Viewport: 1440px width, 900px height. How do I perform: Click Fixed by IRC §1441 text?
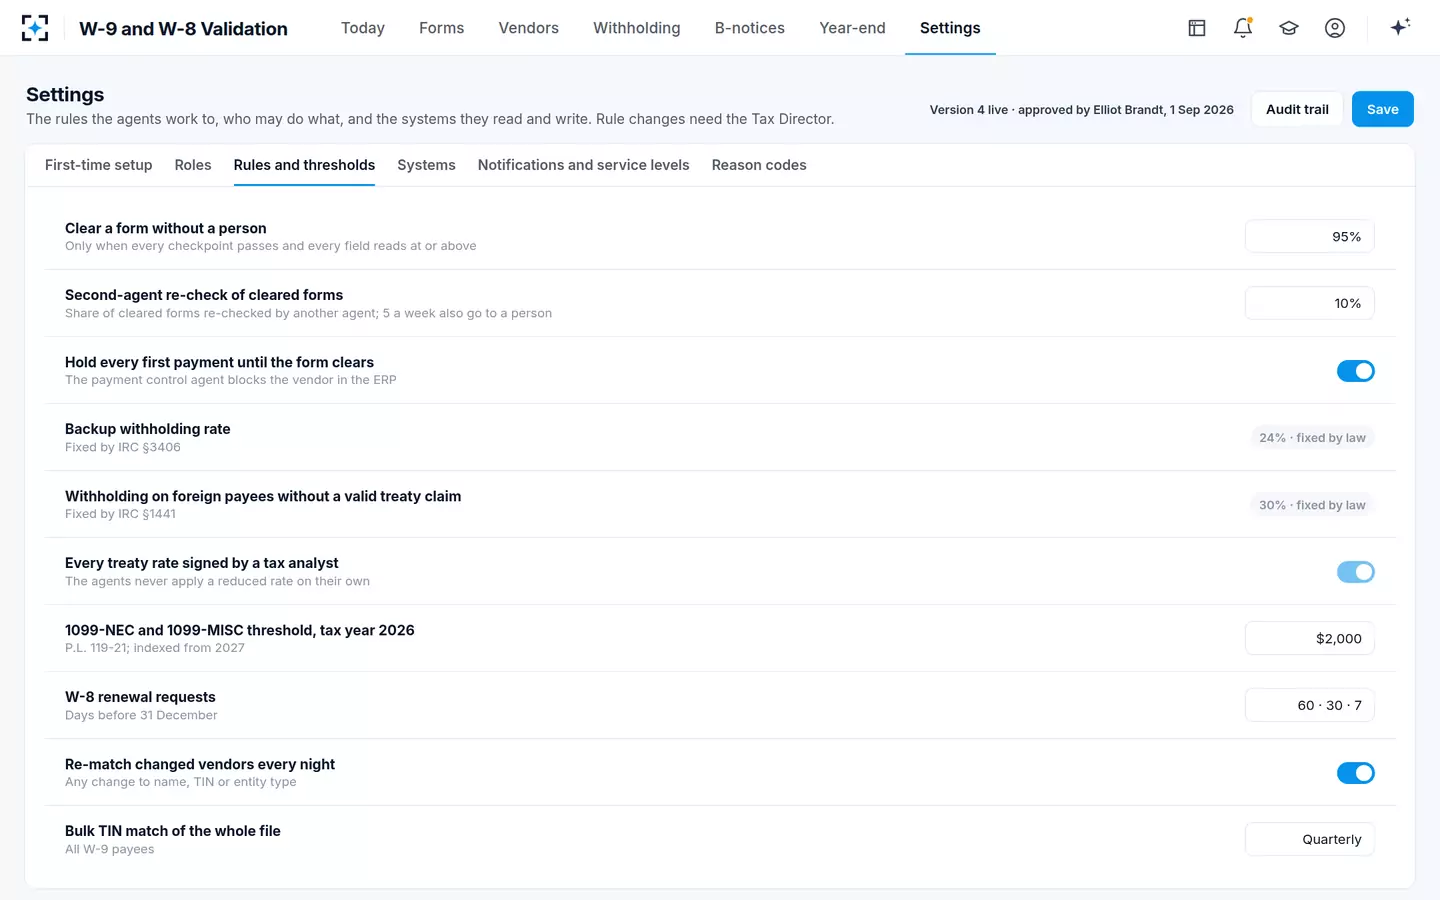pyautogui.click(x=120, y=514)
